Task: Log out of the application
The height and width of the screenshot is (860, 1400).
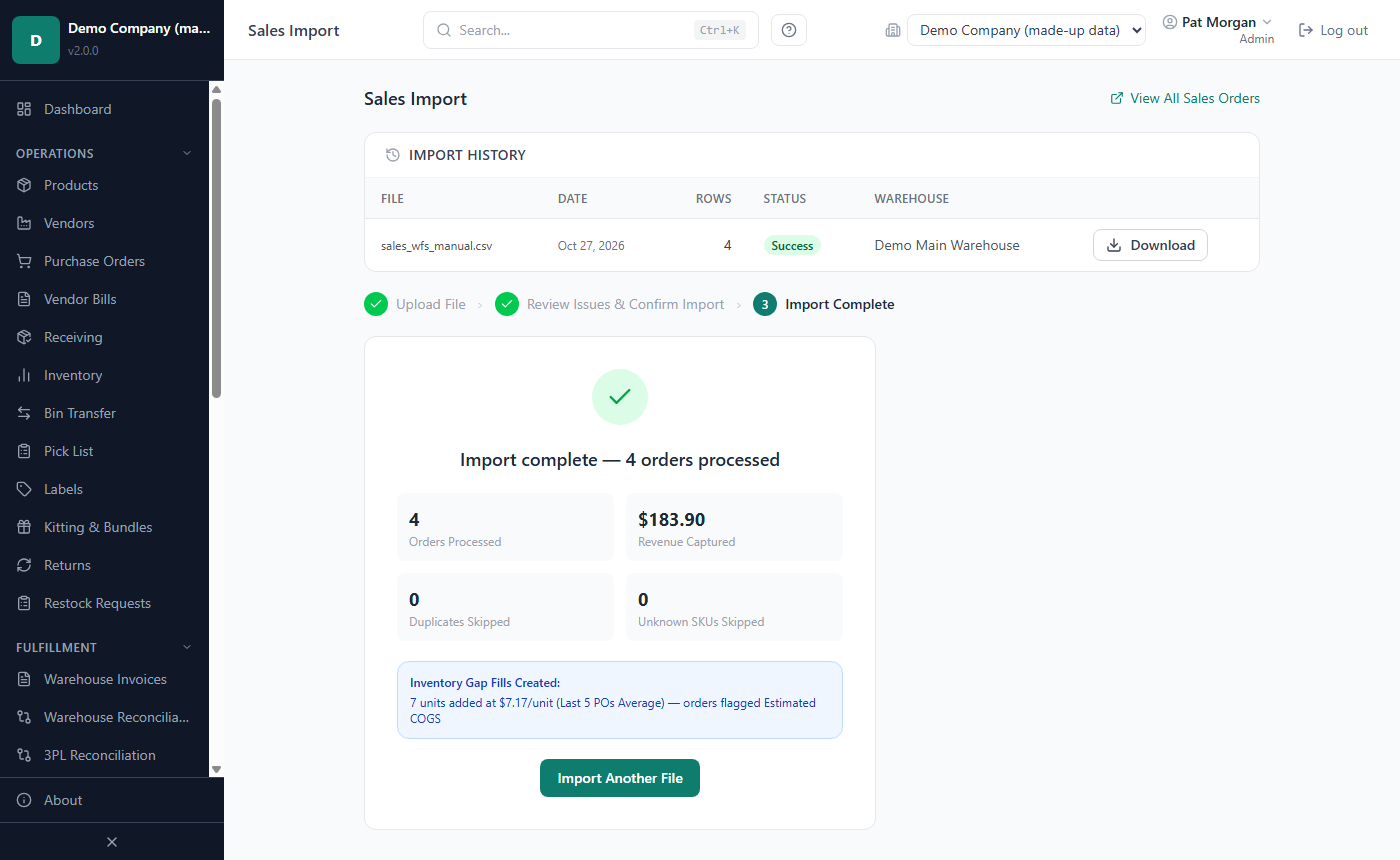Action: 1333,30
